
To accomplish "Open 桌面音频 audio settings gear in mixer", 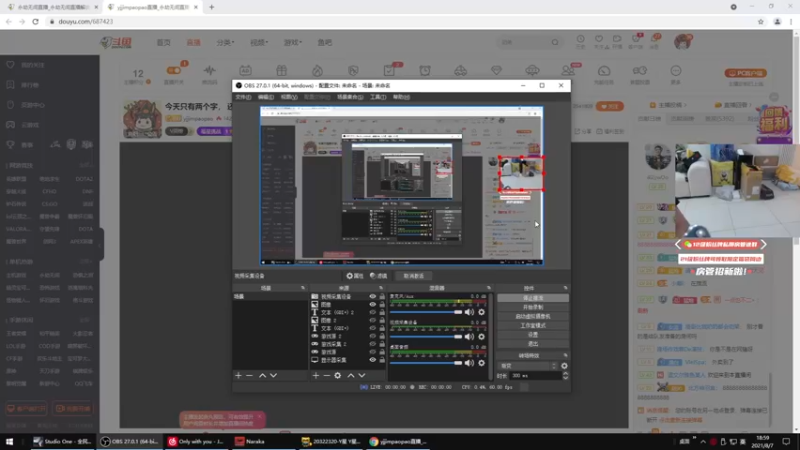I will pos(481,363).
